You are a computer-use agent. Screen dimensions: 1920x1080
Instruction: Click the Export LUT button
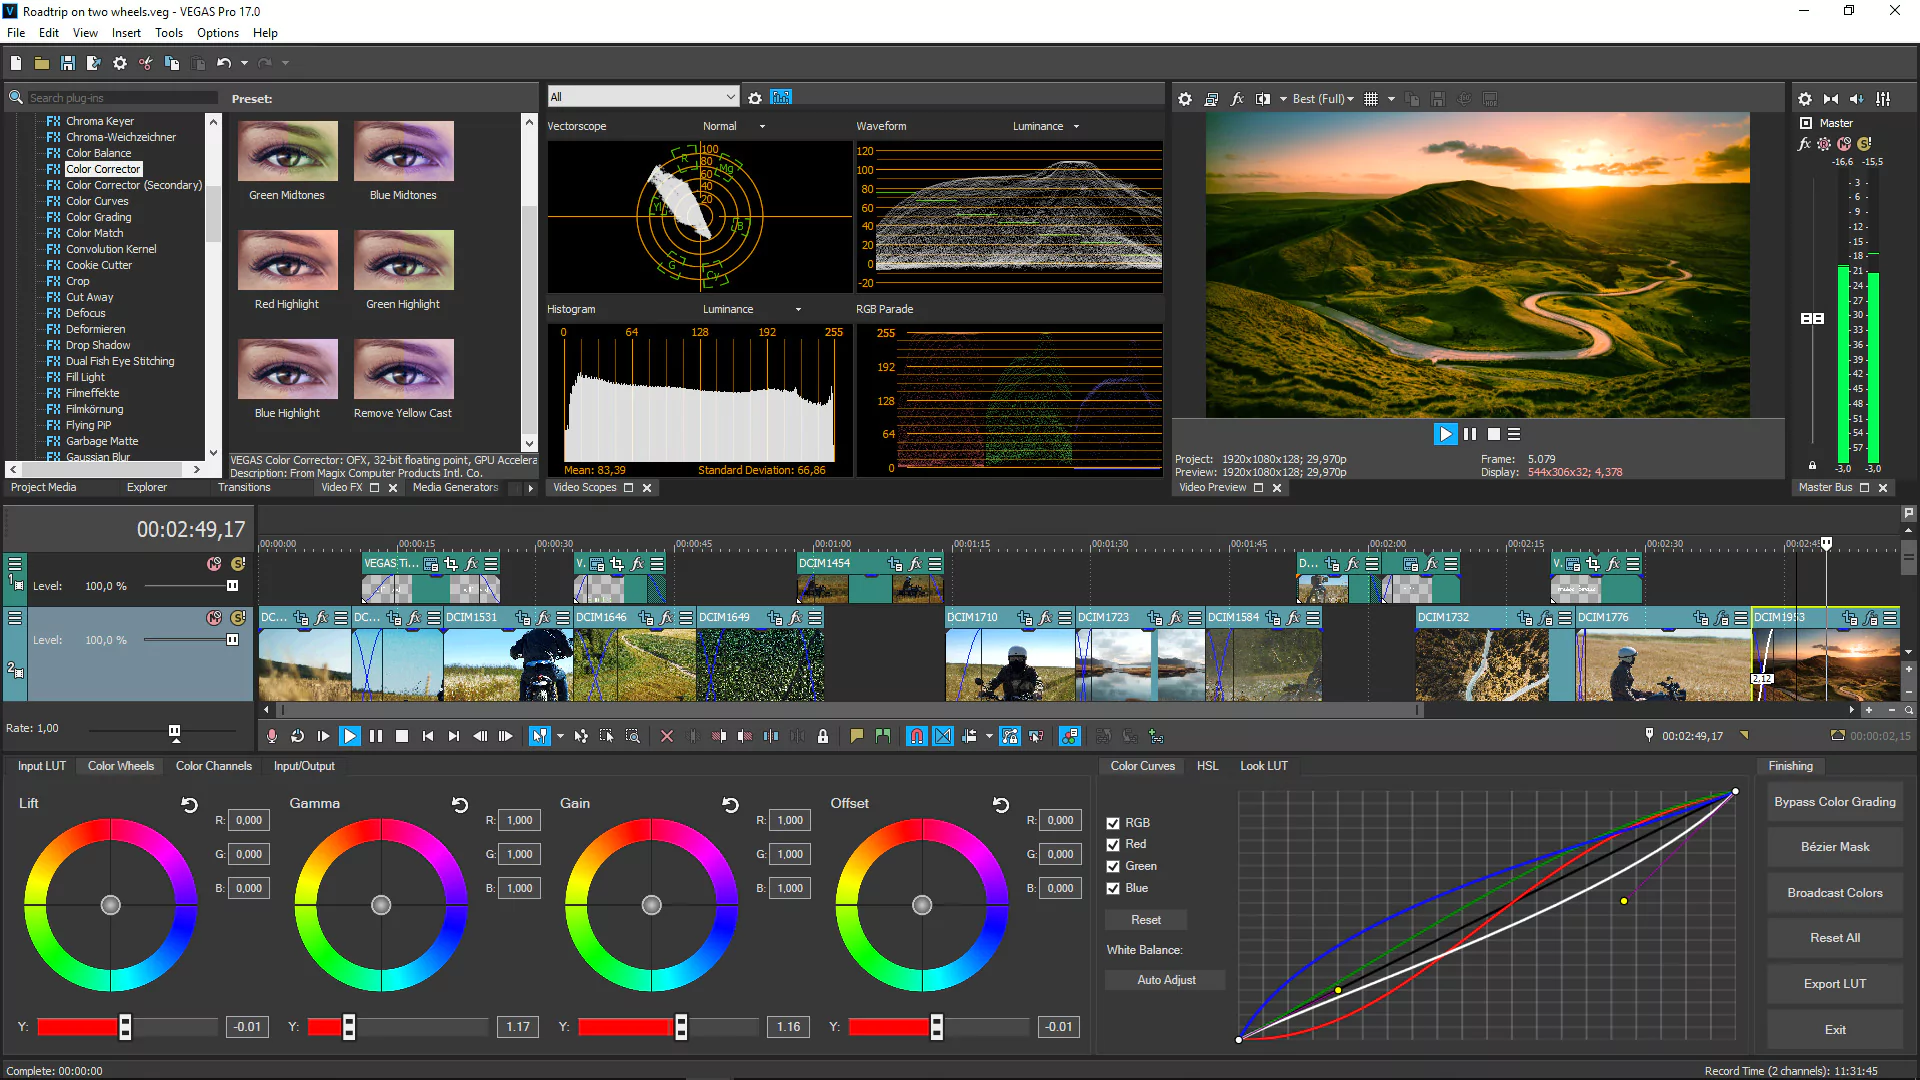pos(1833,983)
